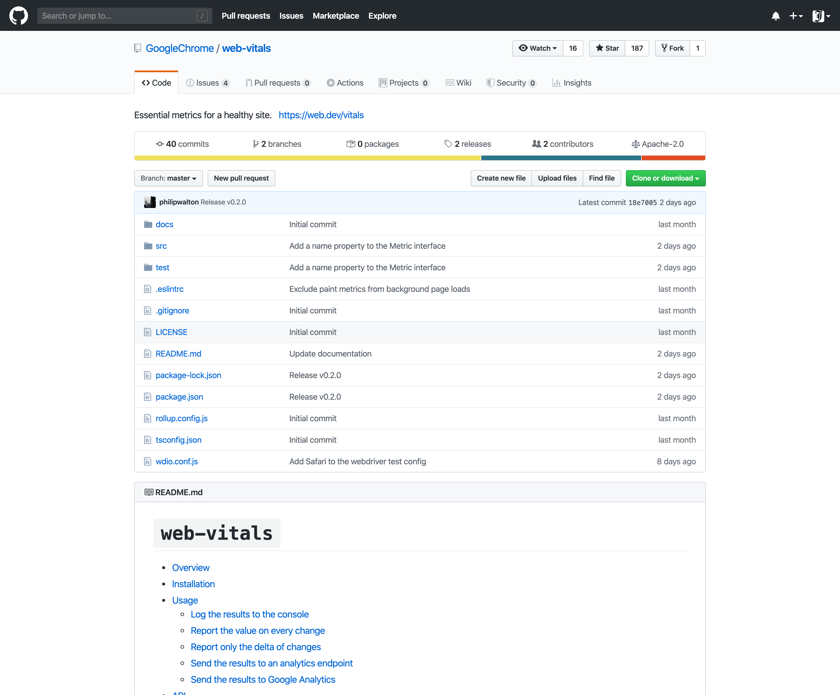Open the Security tab
The image size is (840, 695).
[x=511, y=83]
